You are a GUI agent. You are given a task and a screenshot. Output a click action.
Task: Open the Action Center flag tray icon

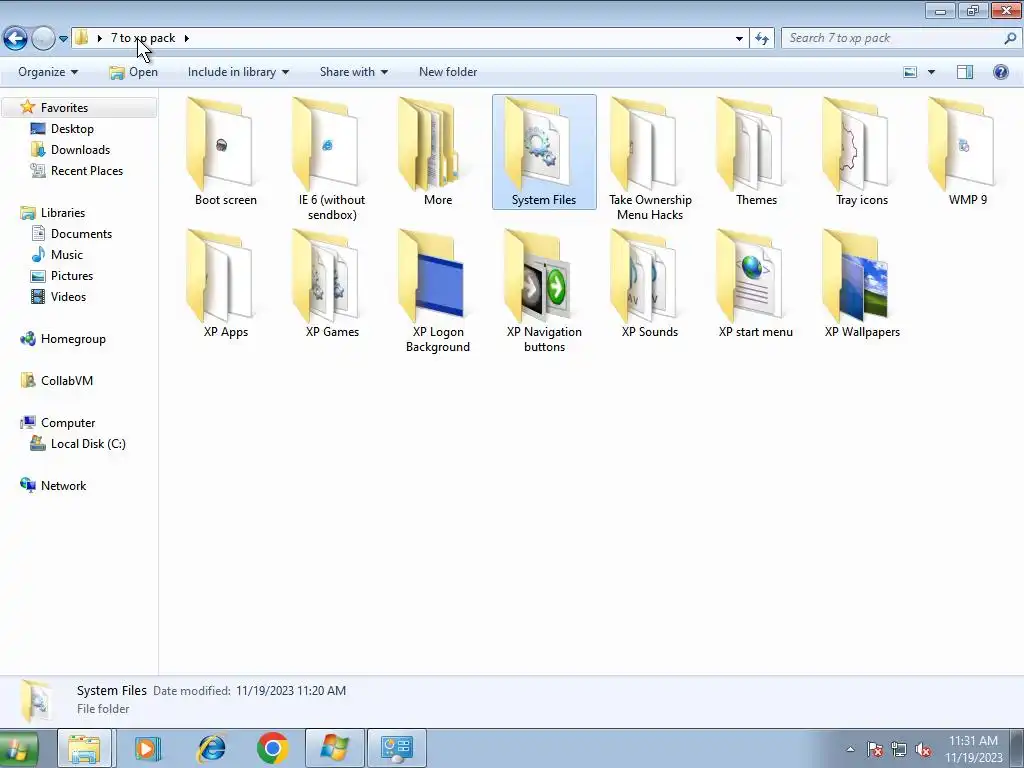[875, 750]
